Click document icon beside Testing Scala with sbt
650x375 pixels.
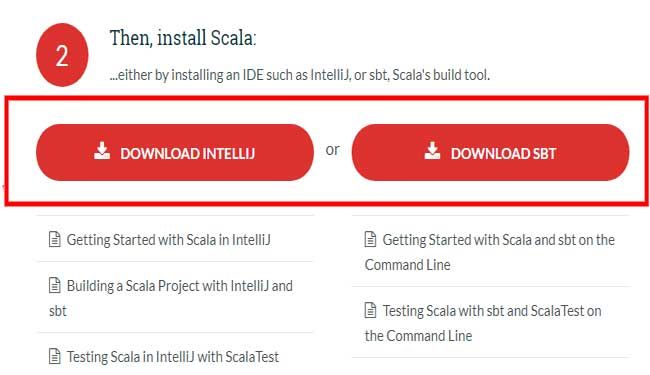tap(371, 310)
